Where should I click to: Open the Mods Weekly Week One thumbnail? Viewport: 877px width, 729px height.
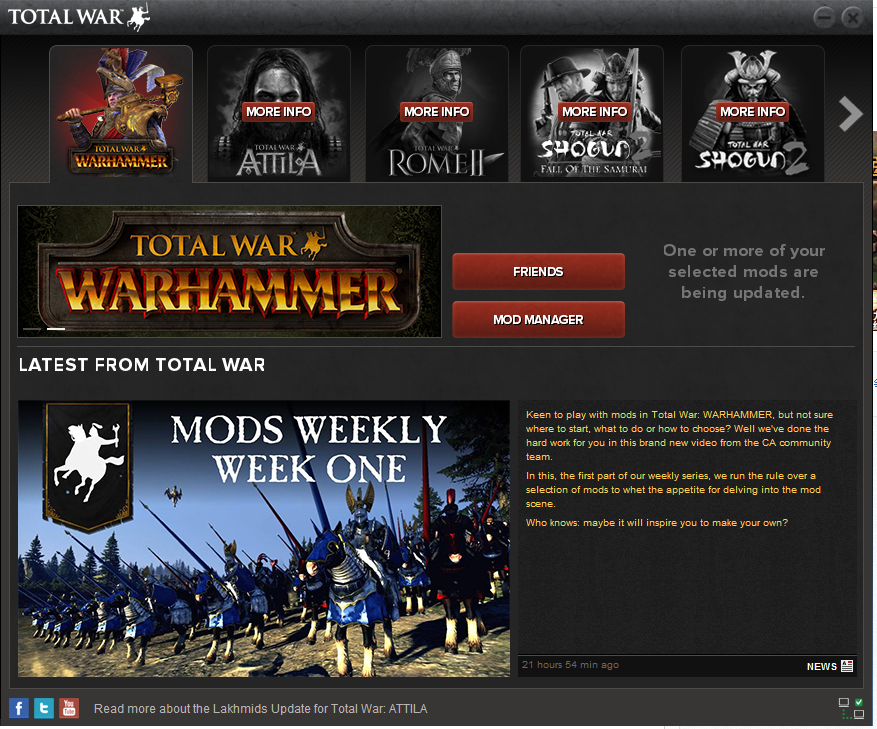point(264,539)
